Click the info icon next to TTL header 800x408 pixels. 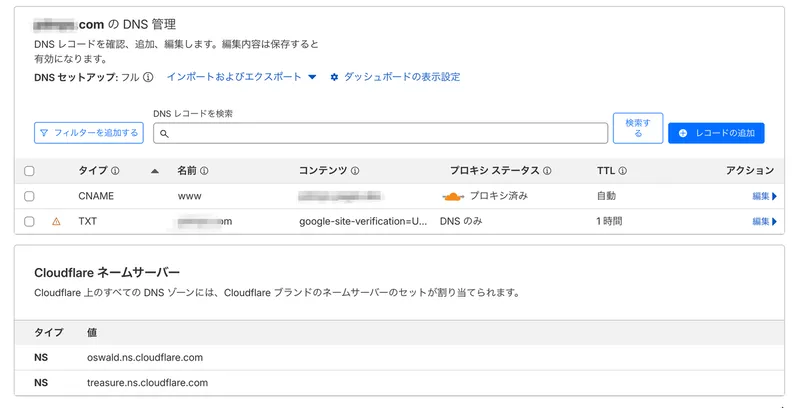[622, 171]
